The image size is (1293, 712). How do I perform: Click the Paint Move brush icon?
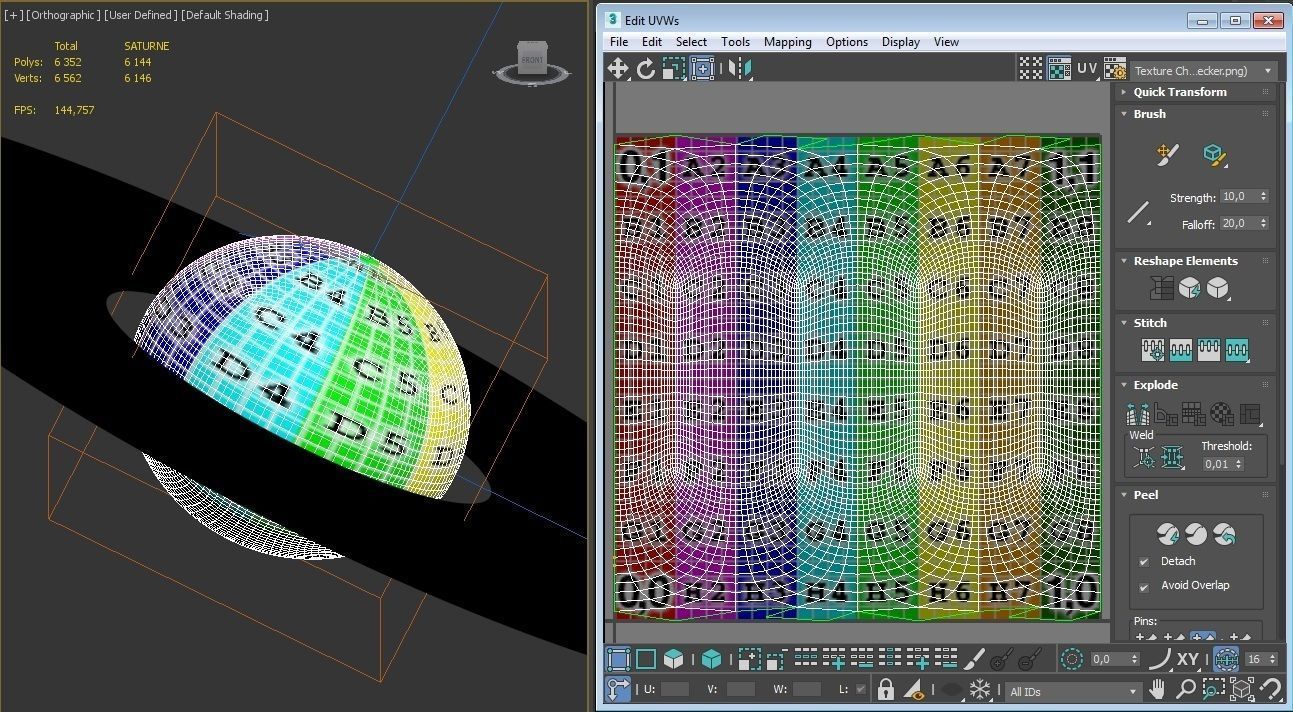tap(1167, 154)
